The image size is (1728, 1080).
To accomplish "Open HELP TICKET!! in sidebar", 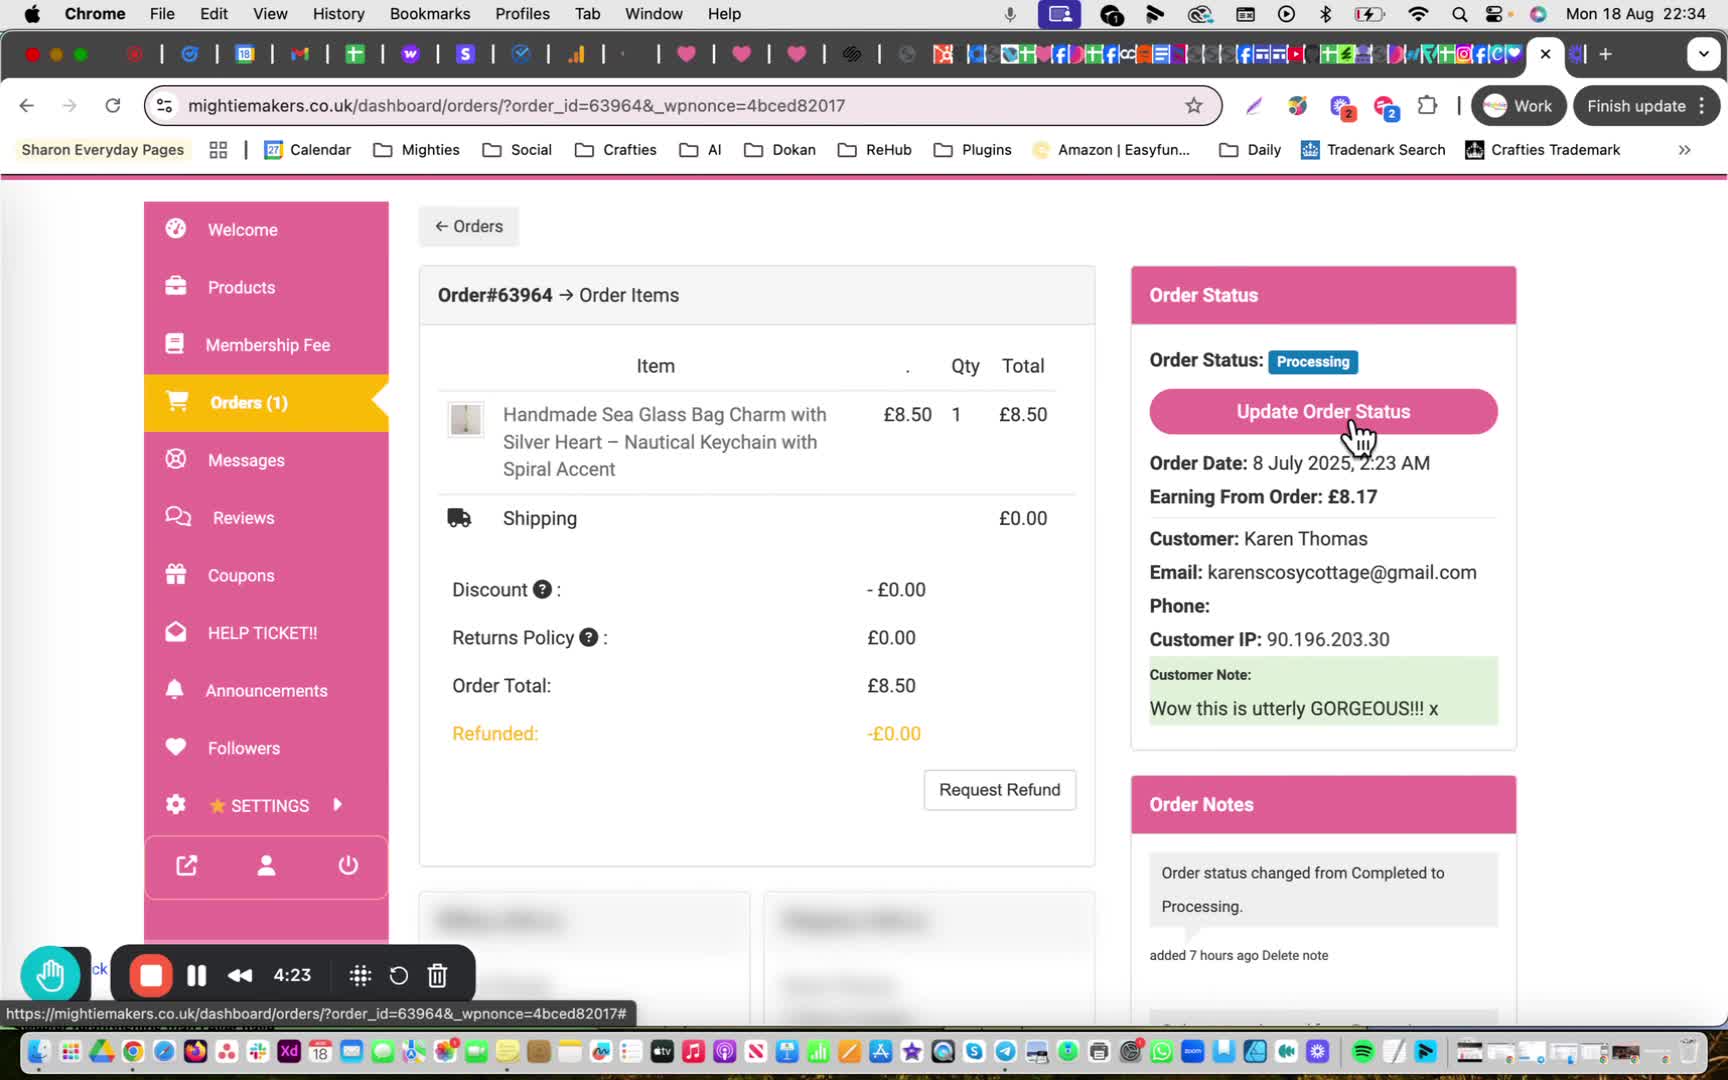I will [262, 633].
